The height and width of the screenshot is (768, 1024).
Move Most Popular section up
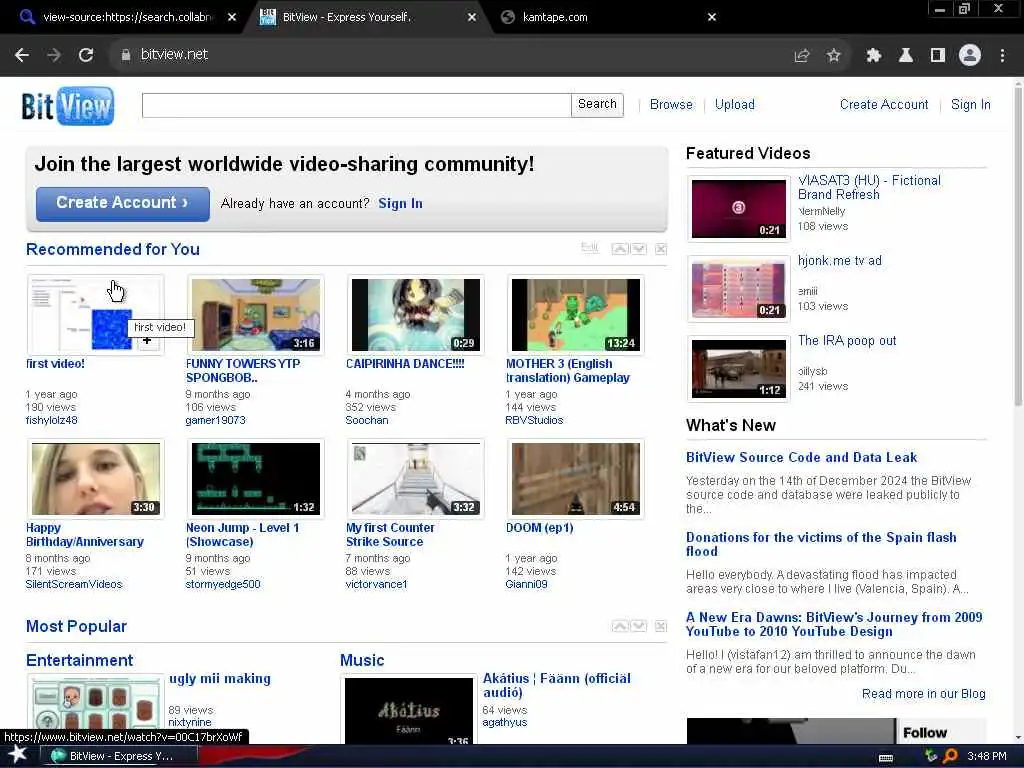tap(620, 626)
